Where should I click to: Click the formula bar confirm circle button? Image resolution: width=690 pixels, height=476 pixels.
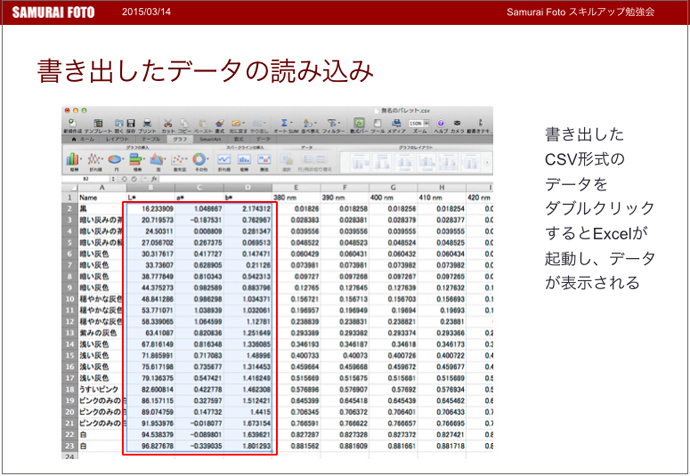[134, 179]
